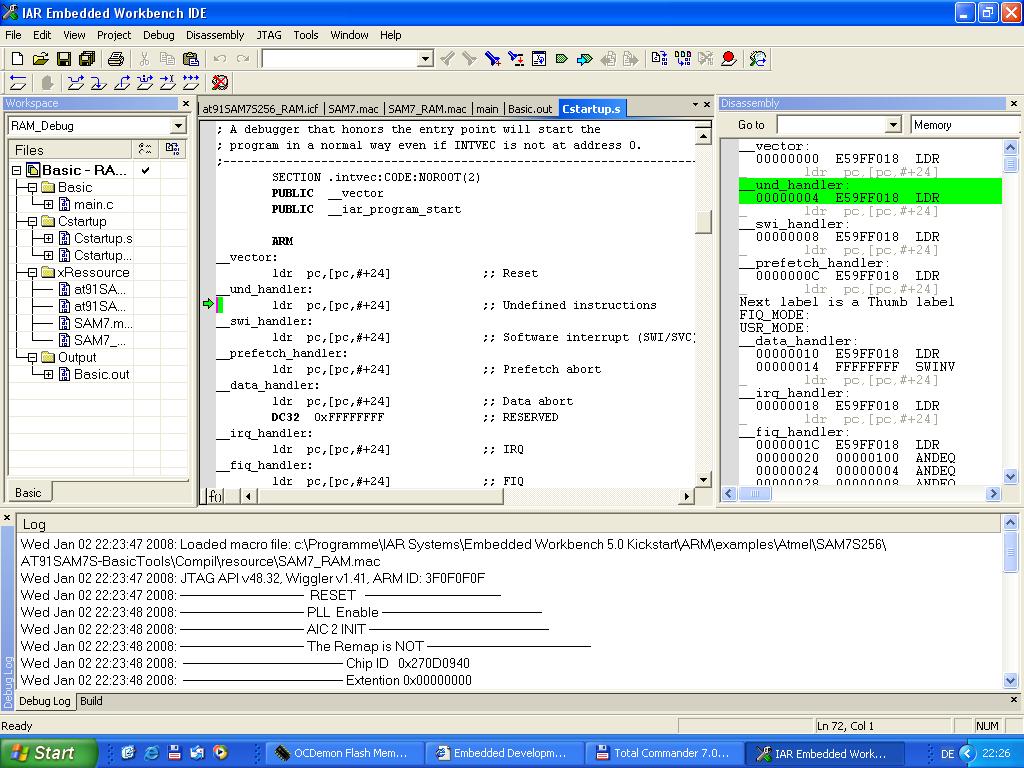Open the Memory zone combo in Disassembly

pyautogui.click(x=967, y=125)
